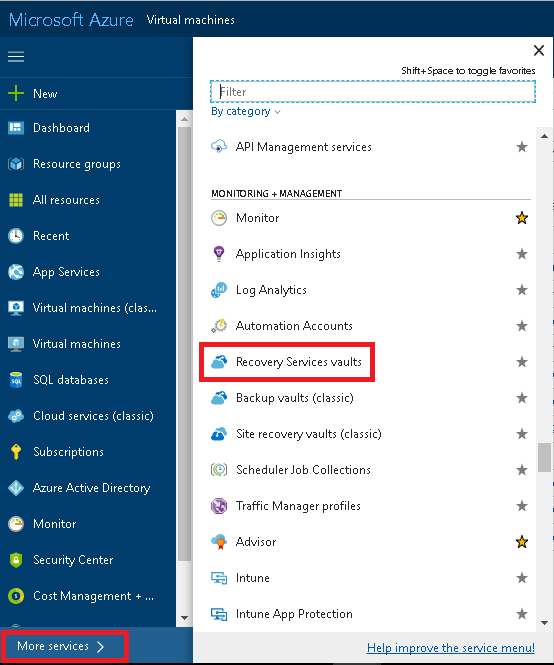Unfavorite Advisor with its gold star
The width and height of the screenshot is (554, 665).
click(522, 542)
